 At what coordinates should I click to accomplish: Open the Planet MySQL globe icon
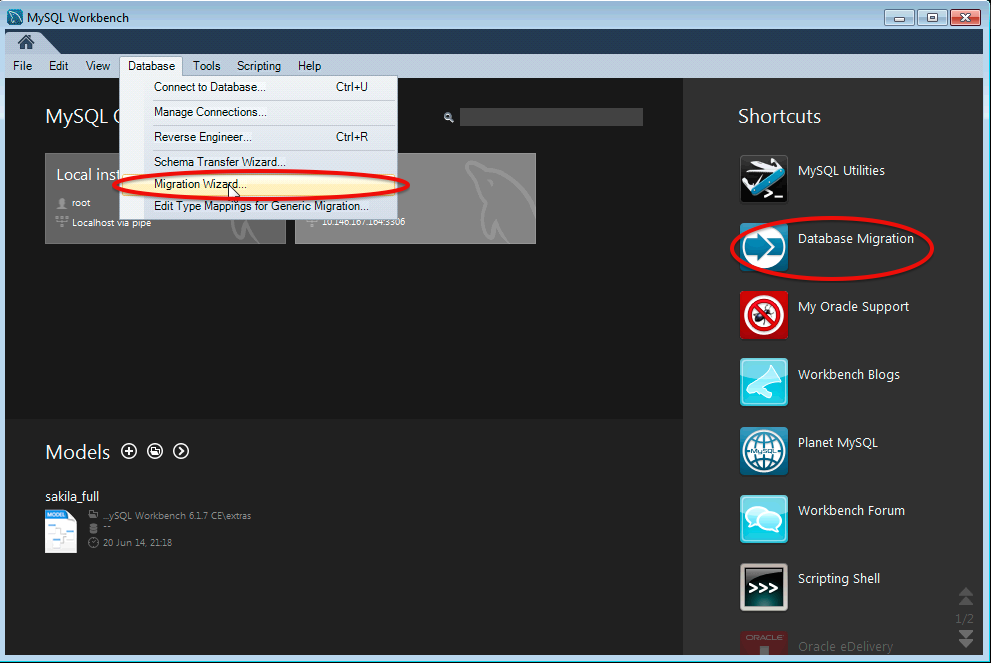point(764,451)
